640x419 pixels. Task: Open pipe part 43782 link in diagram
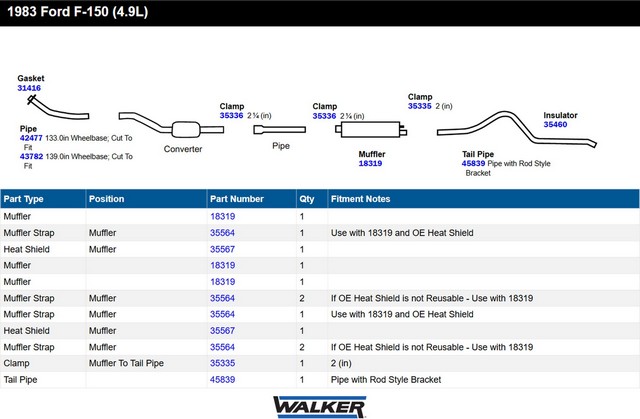point(31,156)
